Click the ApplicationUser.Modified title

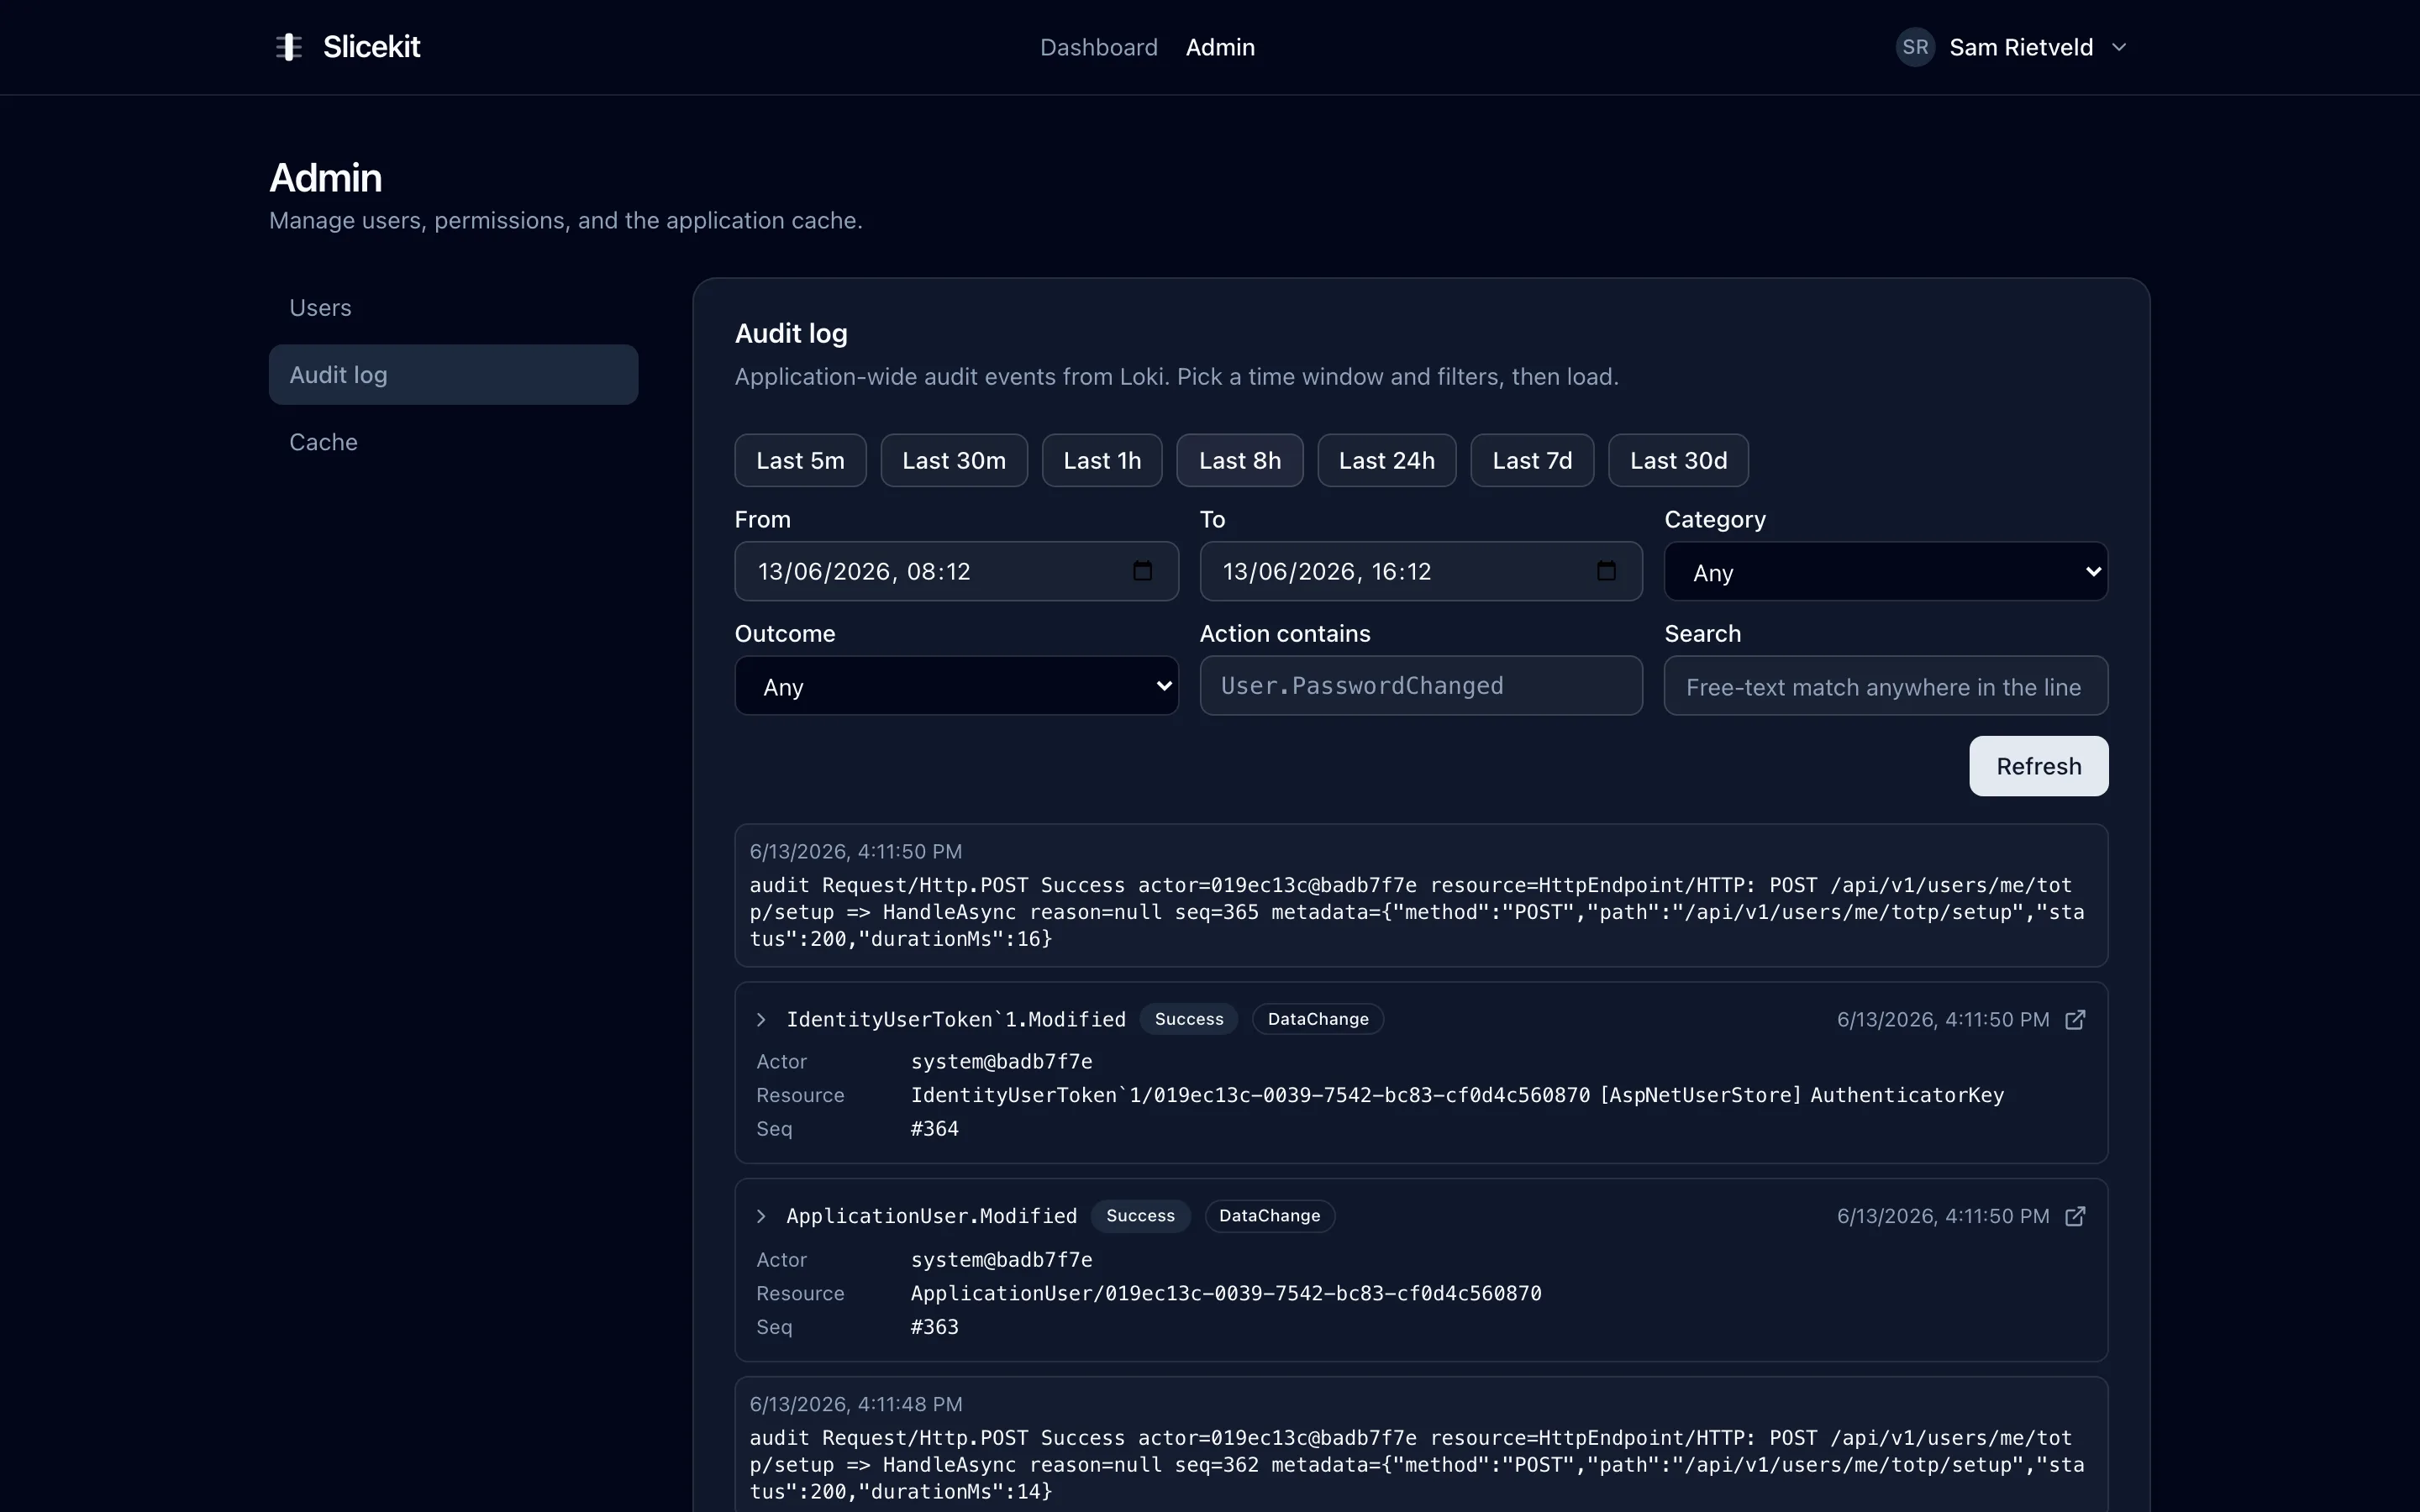click(932, 1216)
